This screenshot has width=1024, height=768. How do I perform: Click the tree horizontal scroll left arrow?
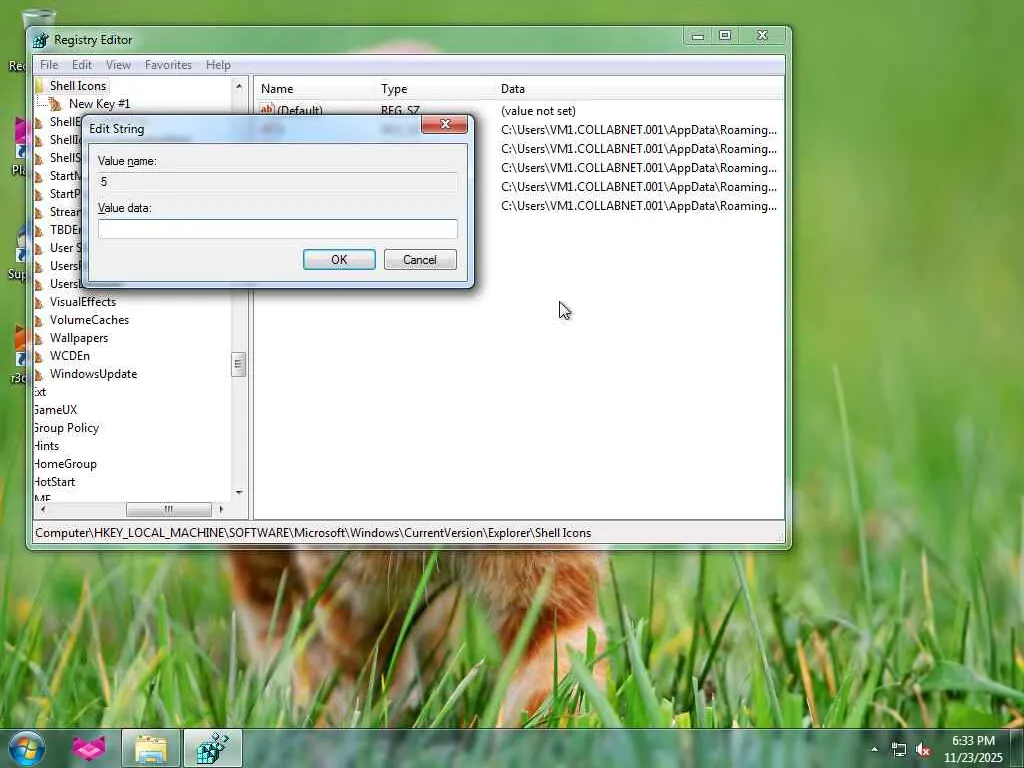(43, 509)
